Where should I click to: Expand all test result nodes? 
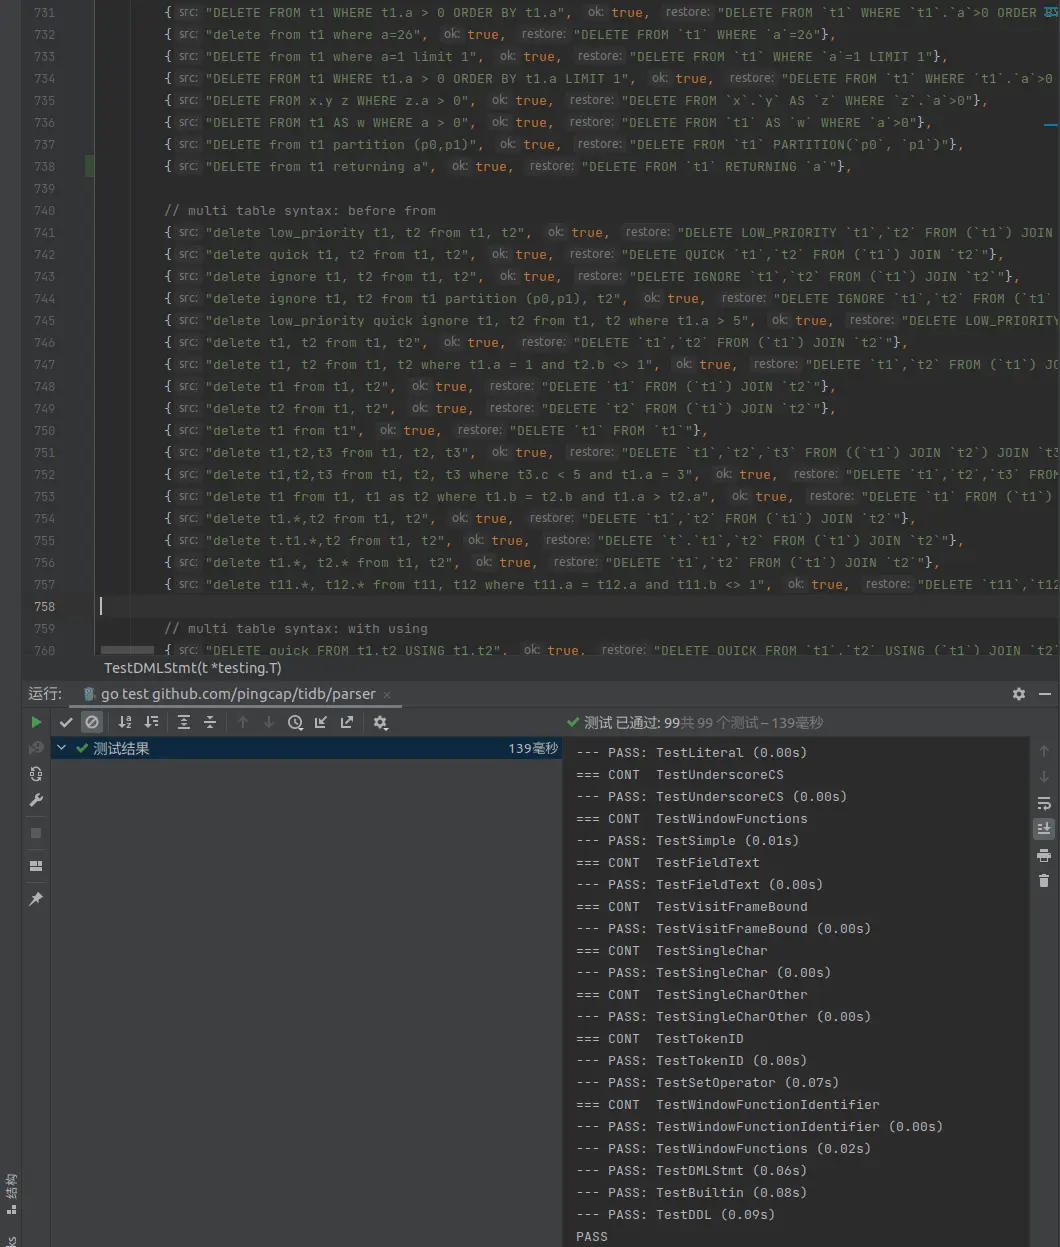click(x=184, y=722)
